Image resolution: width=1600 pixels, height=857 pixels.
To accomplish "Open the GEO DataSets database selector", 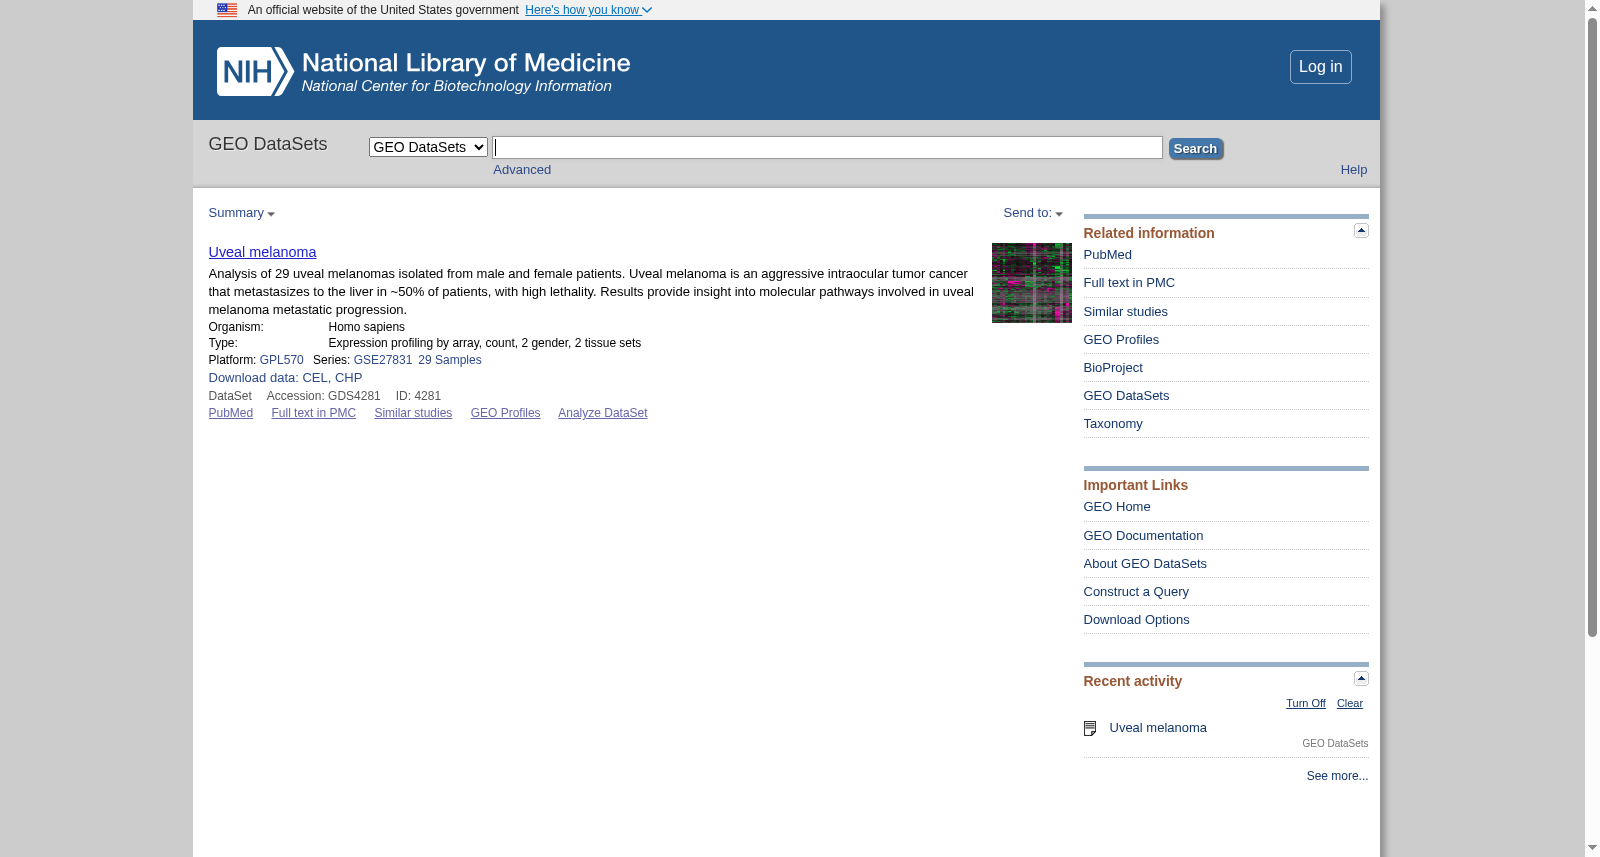I will pos(428,147).
